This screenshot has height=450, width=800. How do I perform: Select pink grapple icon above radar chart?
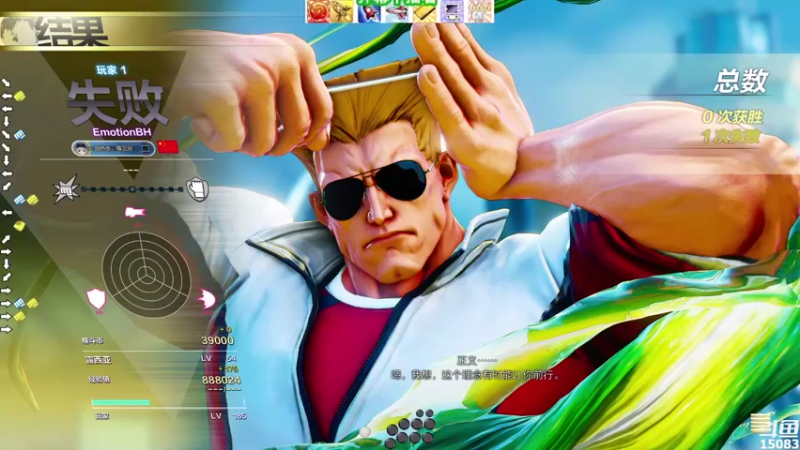click(x=135, y=212)
